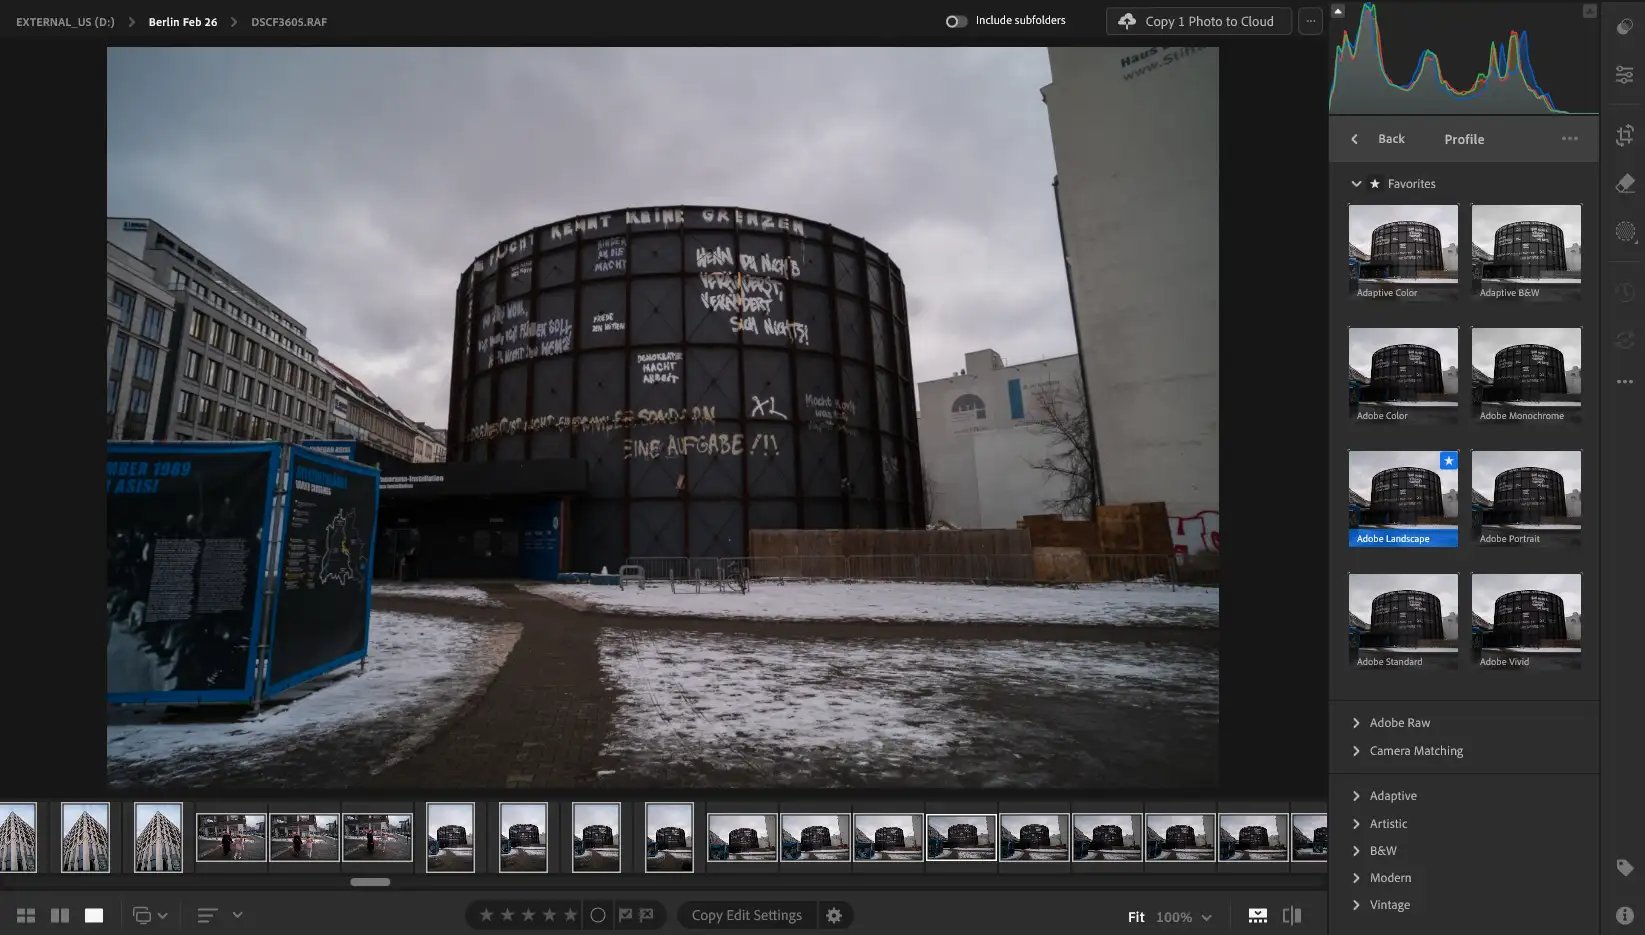This screenshot has height=935, width=1645.
Task: Click the cloud upload icon
Action: [x=1127, y=21]
